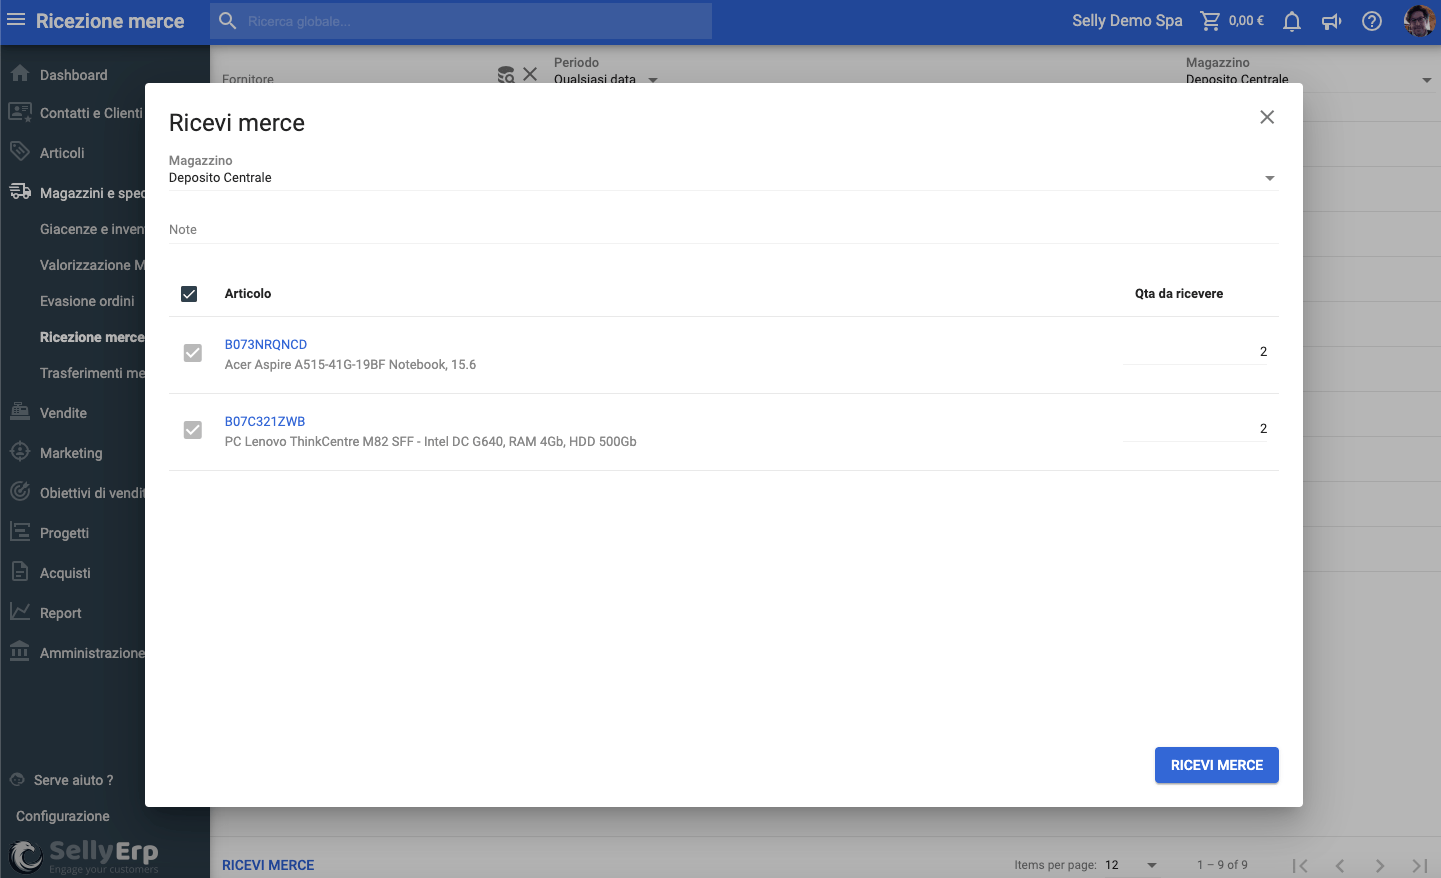This screenshot has height=878, width=1441.
Task: Expand the Magazzino dropdown in the dialog
Action: (724, 178)
